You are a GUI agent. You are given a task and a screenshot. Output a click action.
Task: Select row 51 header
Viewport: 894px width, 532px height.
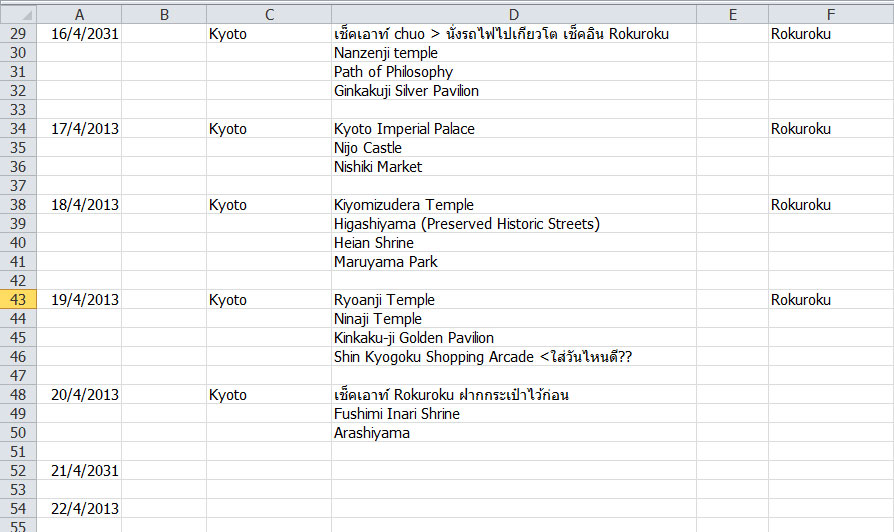[x=18, y=452]
